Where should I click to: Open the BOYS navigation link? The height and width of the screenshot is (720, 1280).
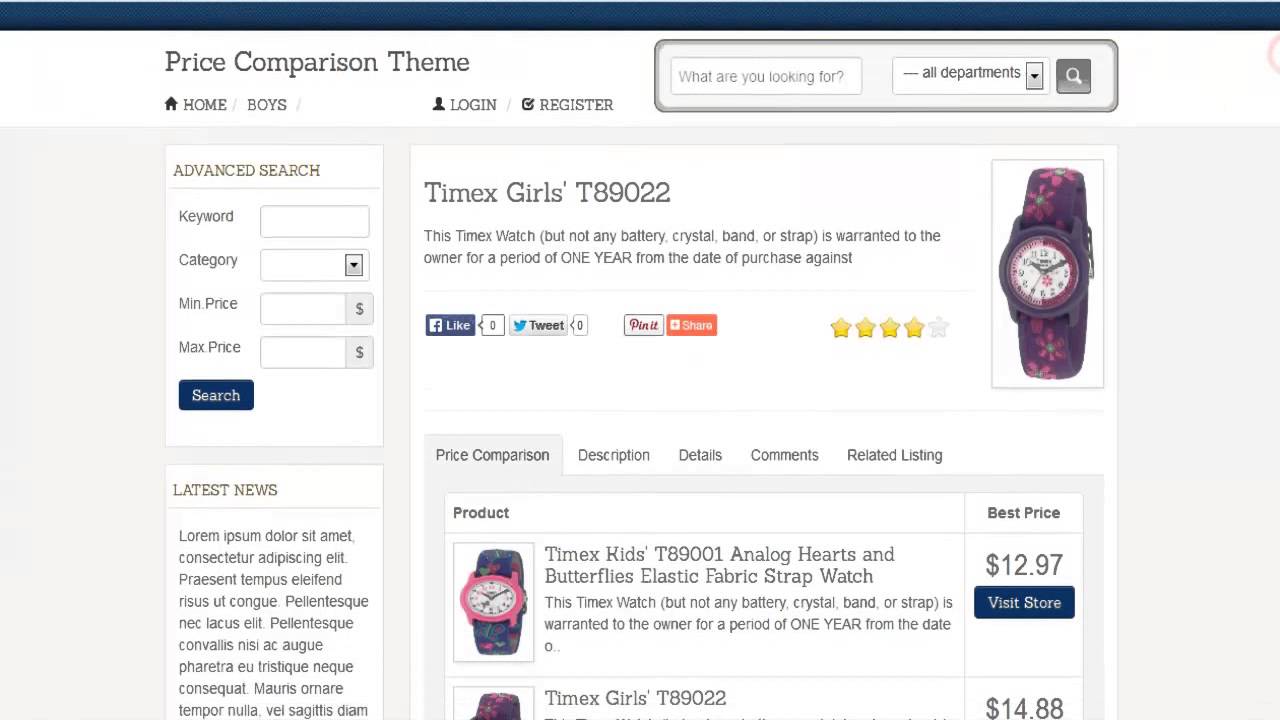click(267, 104)
